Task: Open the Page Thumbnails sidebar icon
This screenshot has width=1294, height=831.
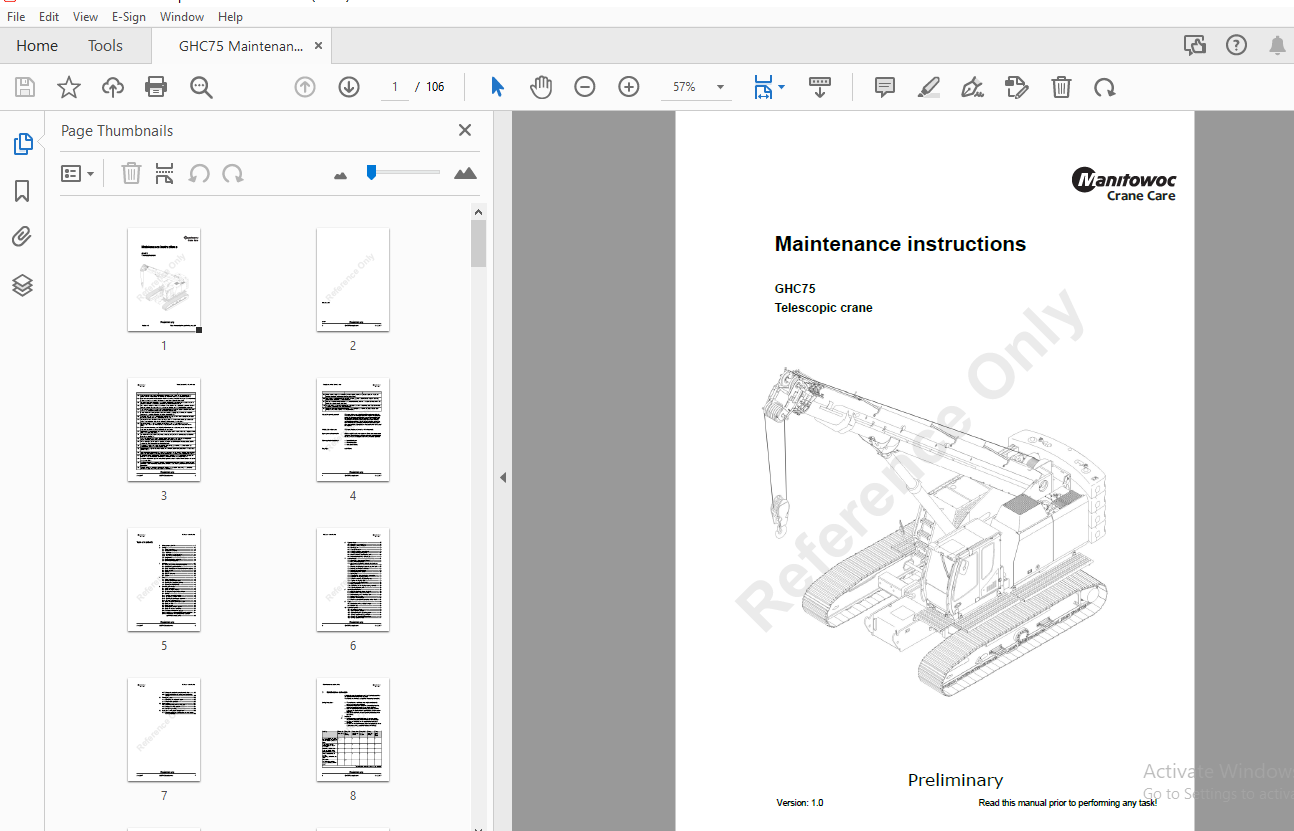Action: [x=23, y=144]
